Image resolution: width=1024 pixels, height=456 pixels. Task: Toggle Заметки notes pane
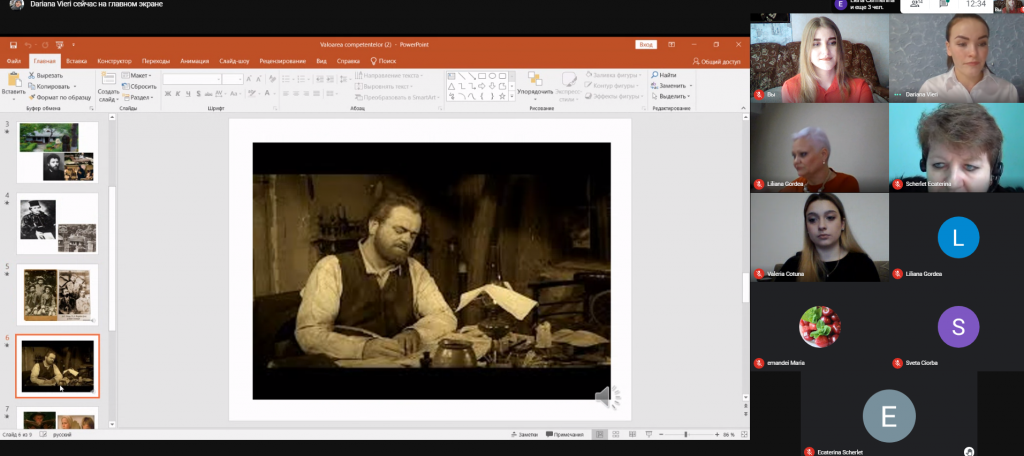pyautogui.click(x=525, y=434)
